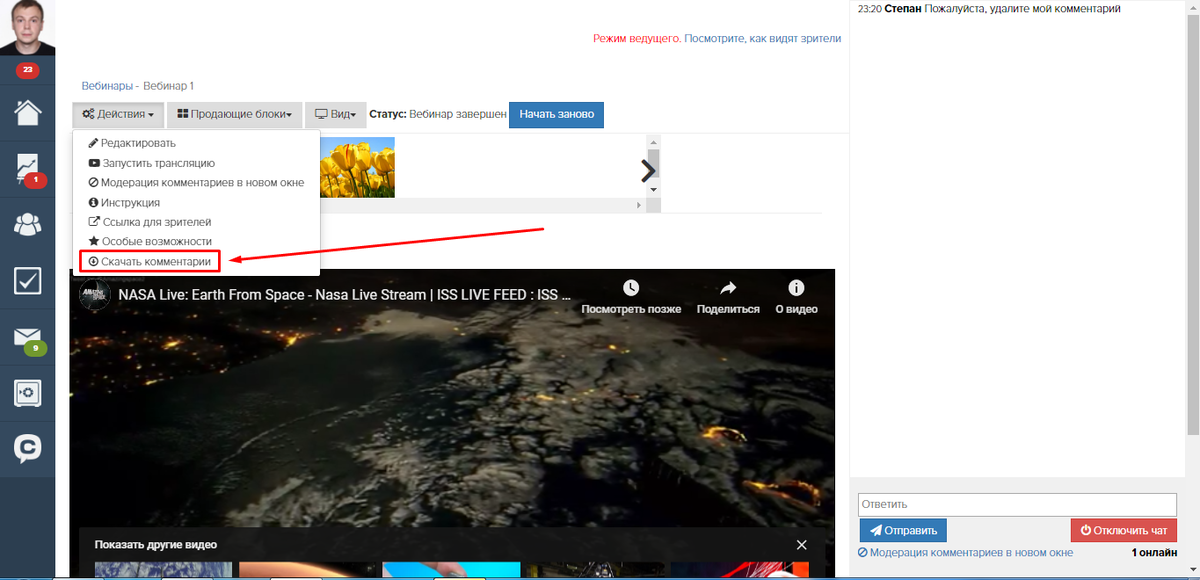This screenshot has height=580, width=1200.
Task: Click the video info 'О видео' icon
Action: point(796,288)
